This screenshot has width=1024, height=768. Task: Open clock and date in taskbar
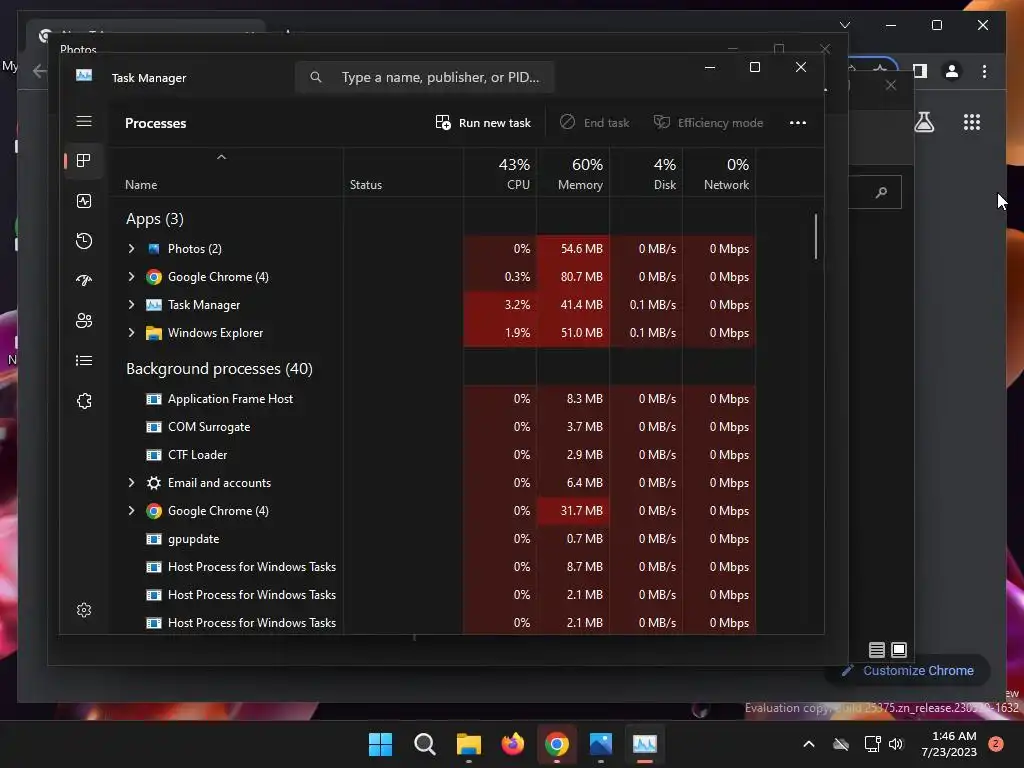(x=949, y=744)
